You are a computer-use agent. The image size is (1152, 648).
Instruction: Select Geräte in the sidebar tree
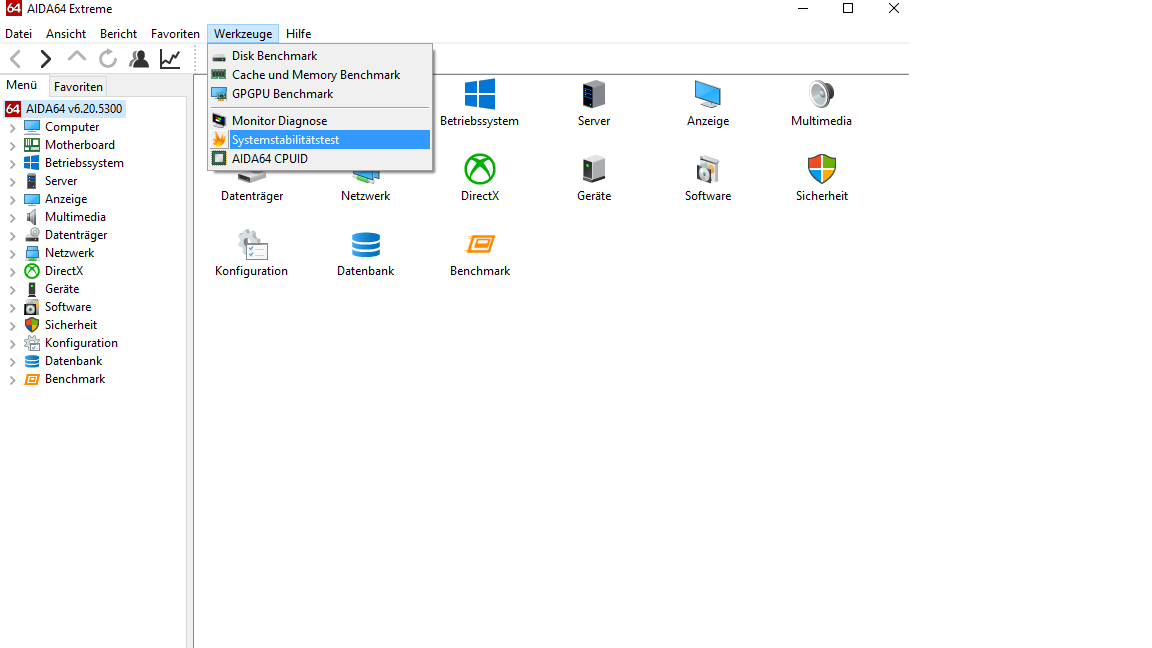pos(62,289)
